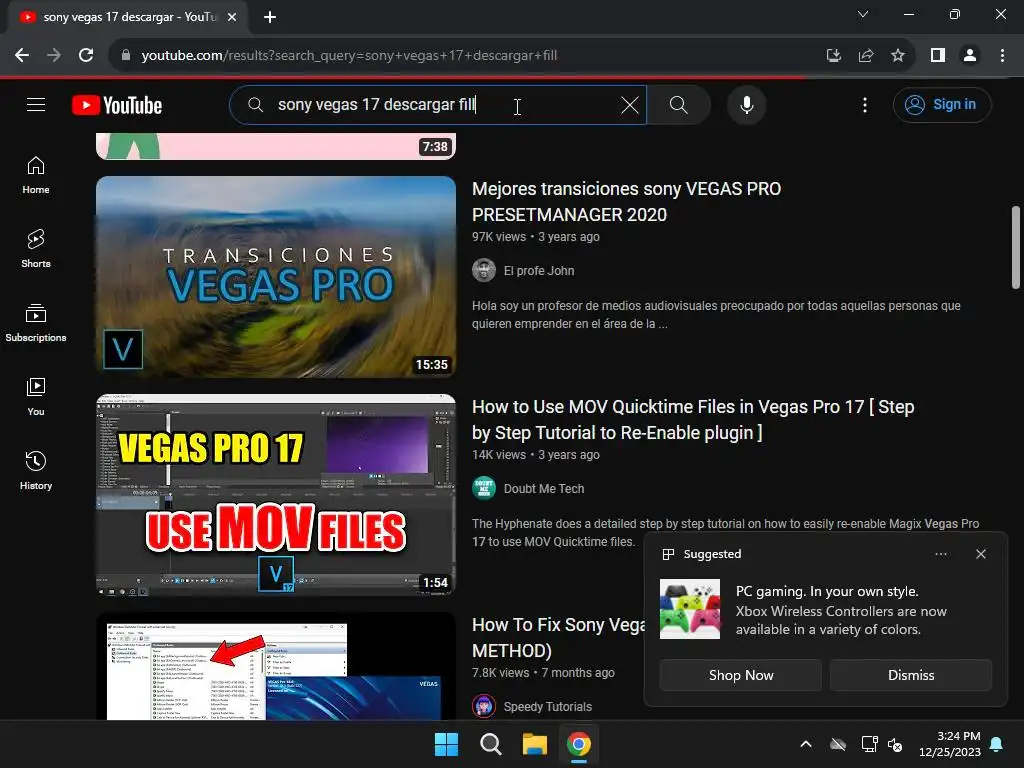This screenshot has height=768, width=1024.
Task: Open History in the sidebar
Action: click(x=36, y=470)
